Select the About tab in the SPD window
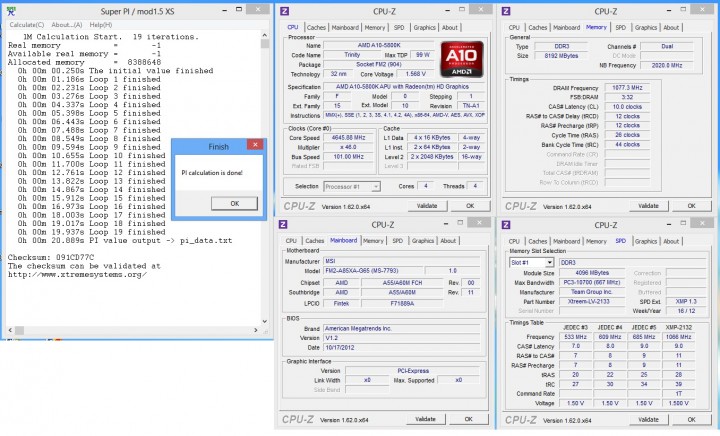 click(x=671, y=241)
